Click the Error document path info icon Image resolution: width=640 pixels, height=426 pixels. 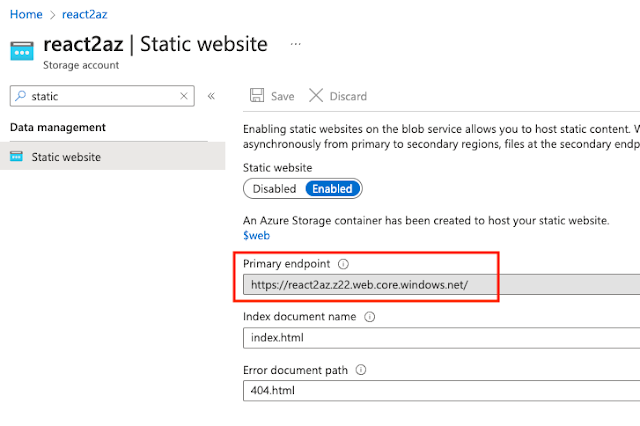click(x=361, y=370)
